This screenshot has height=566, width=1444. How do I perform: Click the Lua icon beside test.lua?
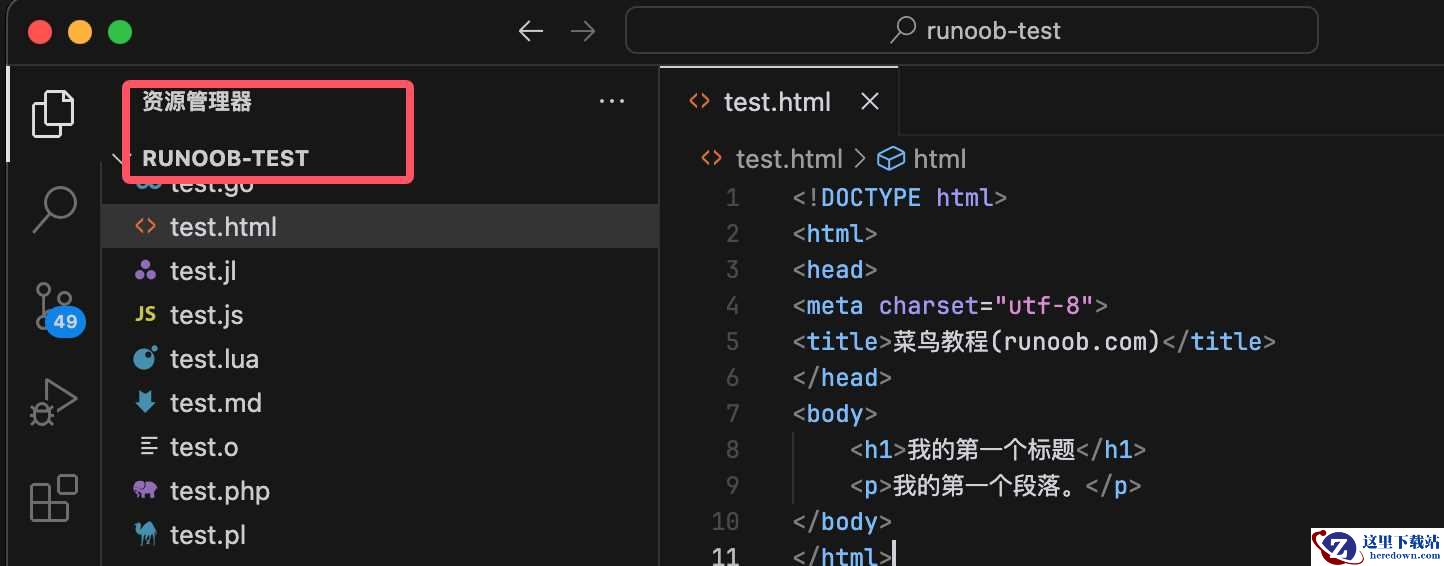(x=146, y=358)
